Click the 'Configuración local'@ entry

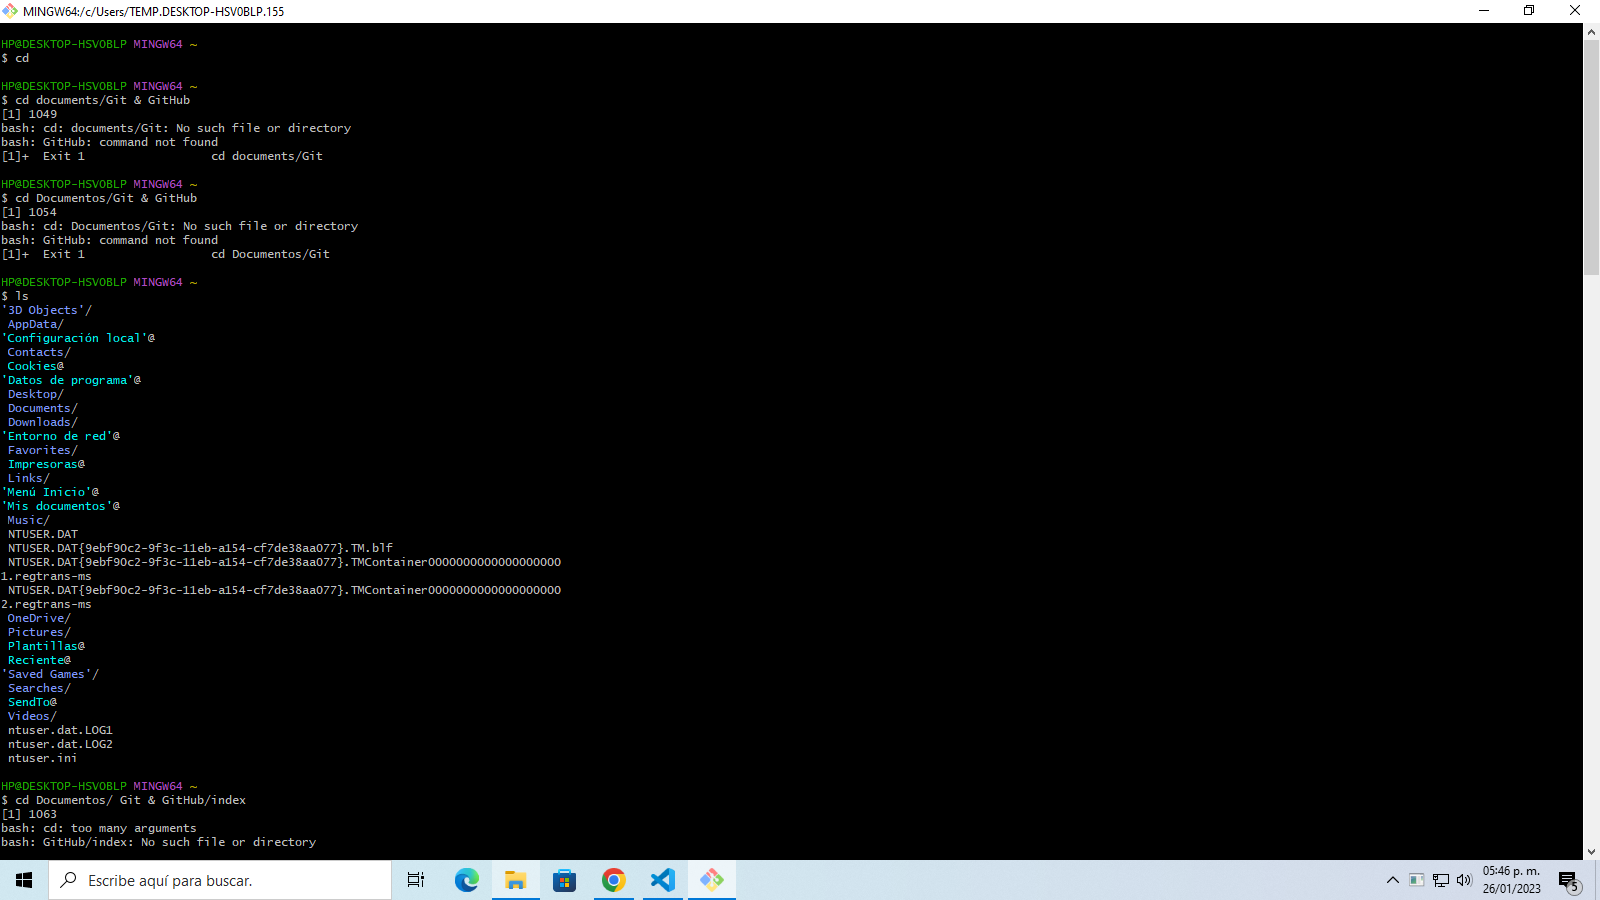pos(78,338)
